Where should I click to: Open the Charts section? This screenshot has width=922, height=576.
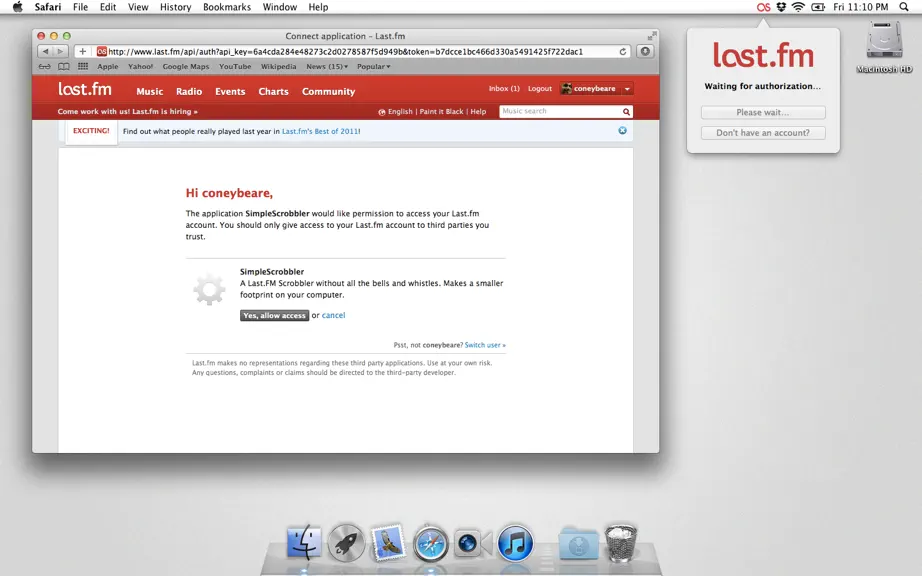point(273,92)
